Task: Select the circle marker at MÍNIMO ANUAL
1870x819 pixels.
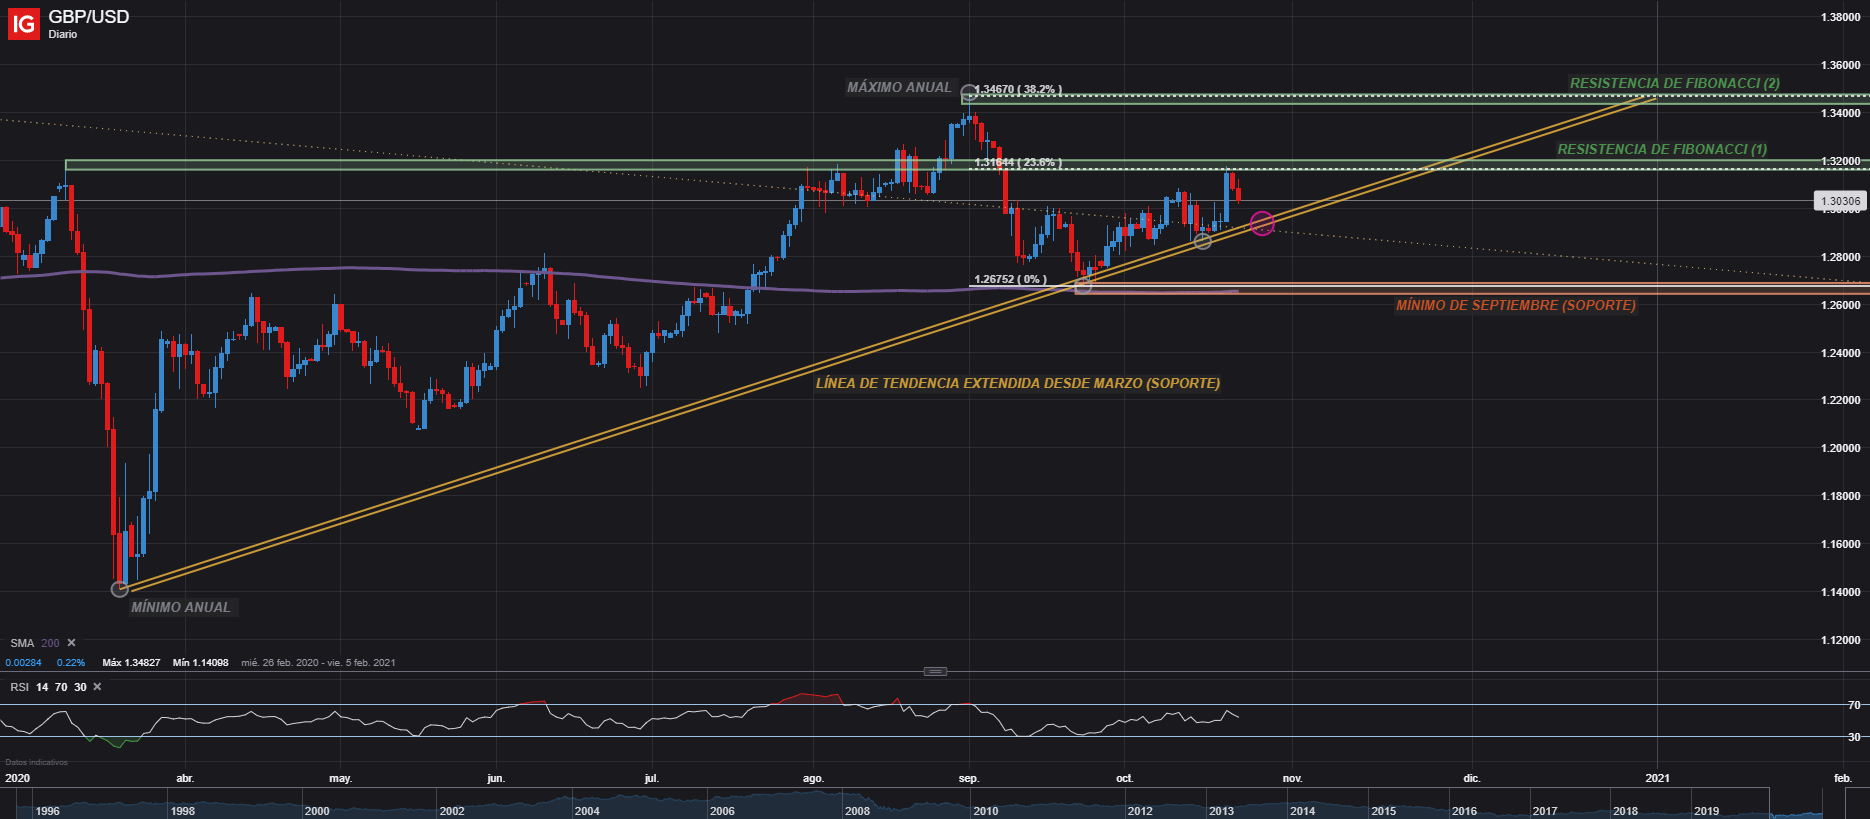Action: [120, 589]
